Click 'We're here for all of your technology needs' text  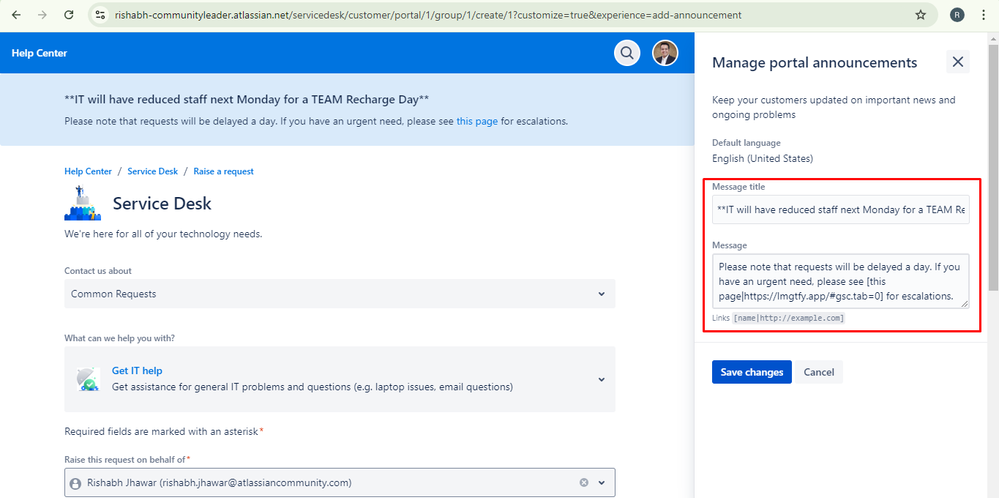pos(163,234)
